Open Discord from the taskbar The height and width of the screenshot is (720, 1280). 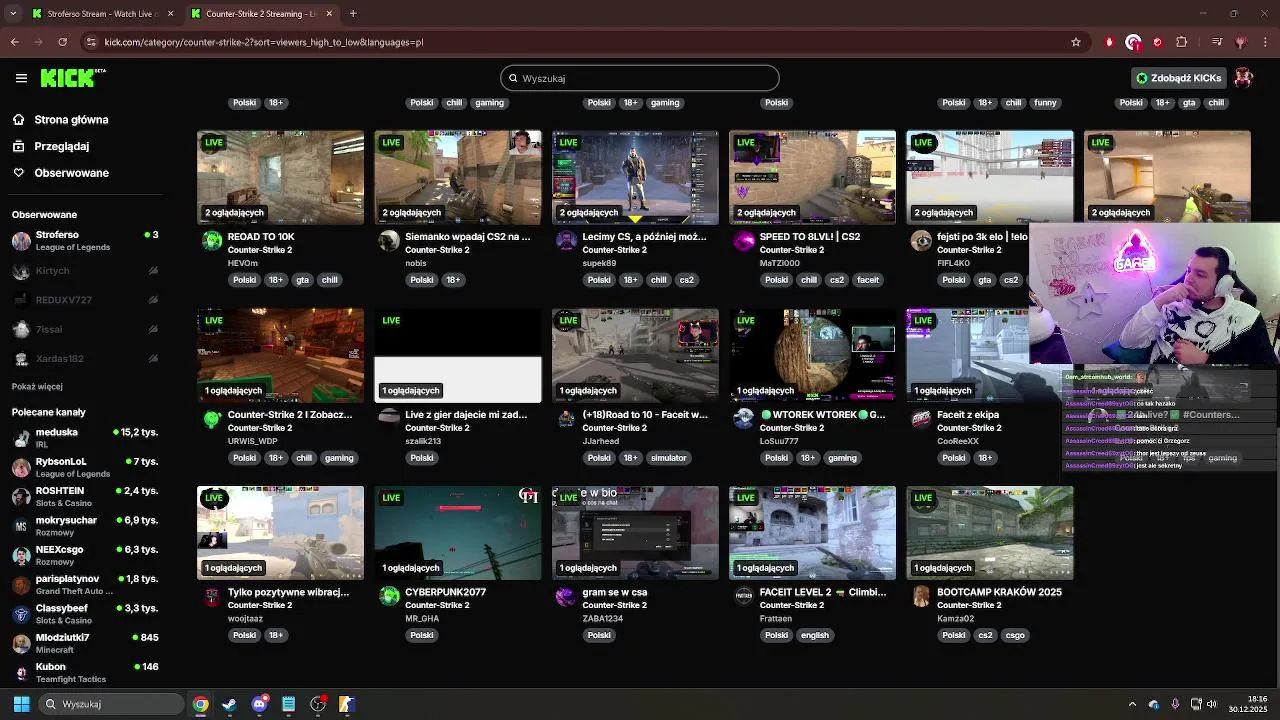(x=259, y=704)
